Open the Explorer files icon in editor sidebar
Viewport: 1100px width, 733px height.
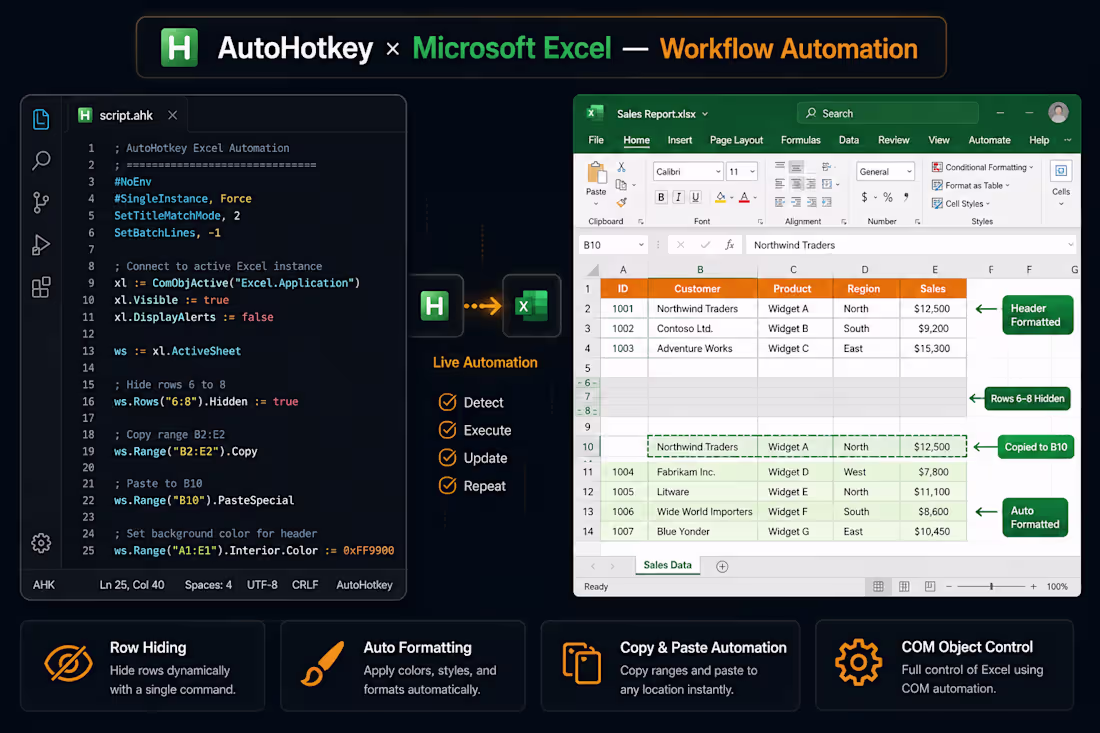[x=41, y=119]
